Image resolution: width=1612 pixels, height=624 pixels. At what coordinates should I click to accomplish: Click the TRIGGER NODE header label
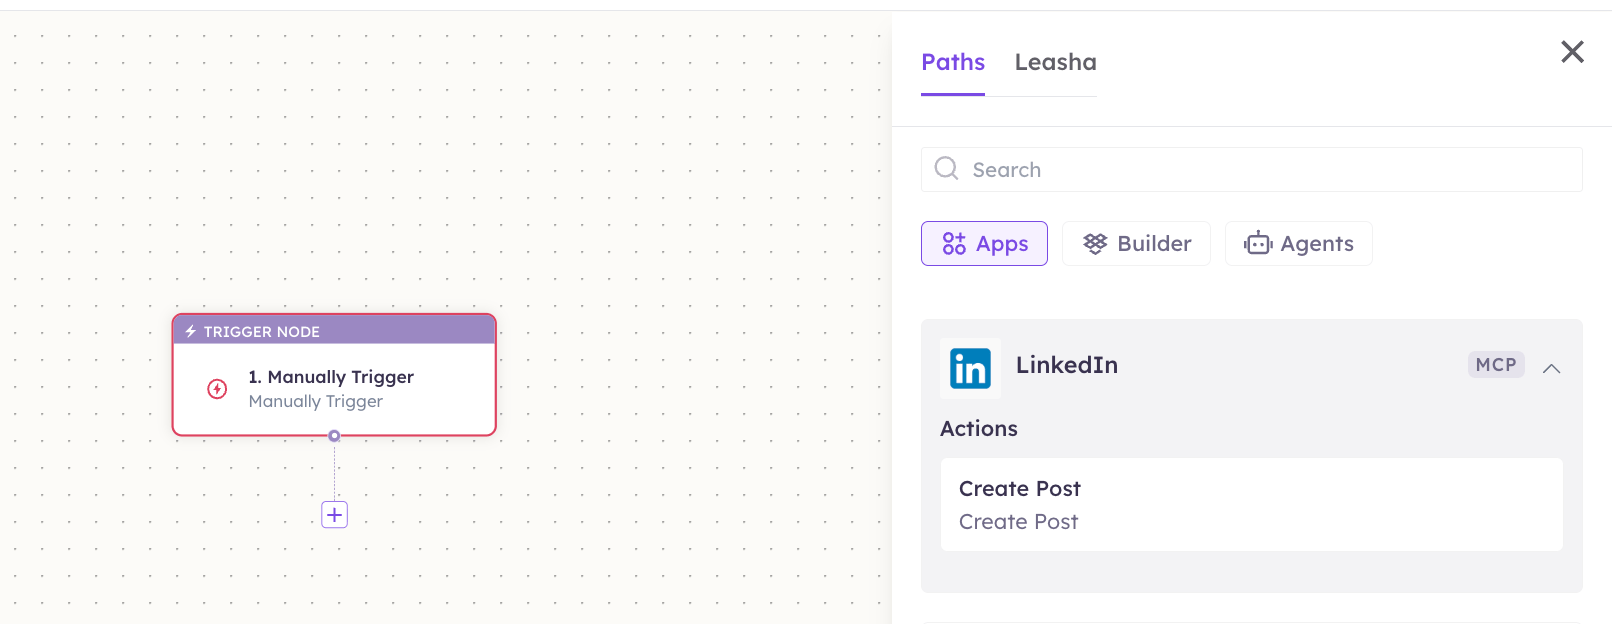(x=262, y=332)
